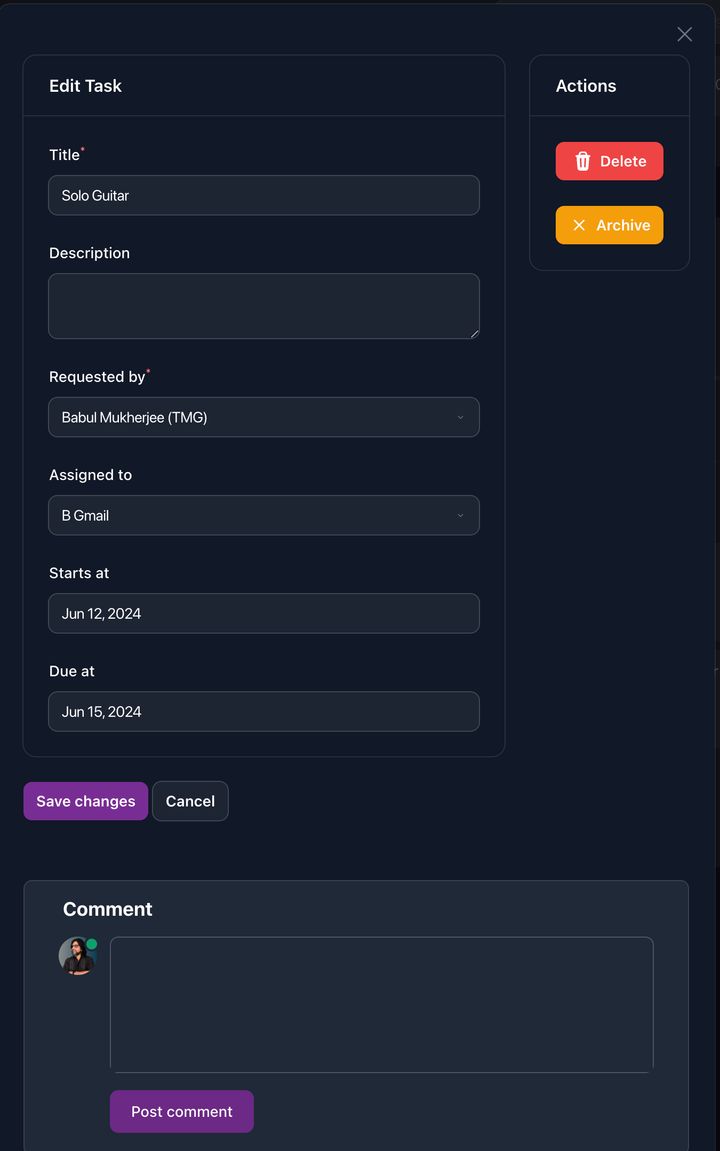
Task: Click the trash icon on the Delete button
Action: [583, 161]
